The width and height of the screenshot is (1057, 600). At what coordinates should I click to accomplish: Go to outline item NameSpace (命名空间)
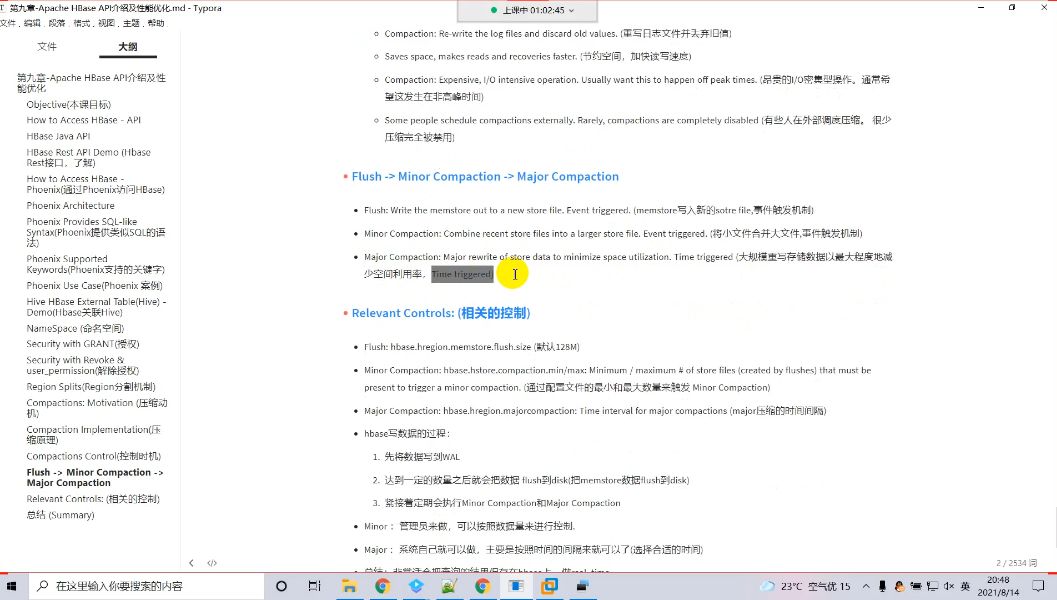pos(76,328)
